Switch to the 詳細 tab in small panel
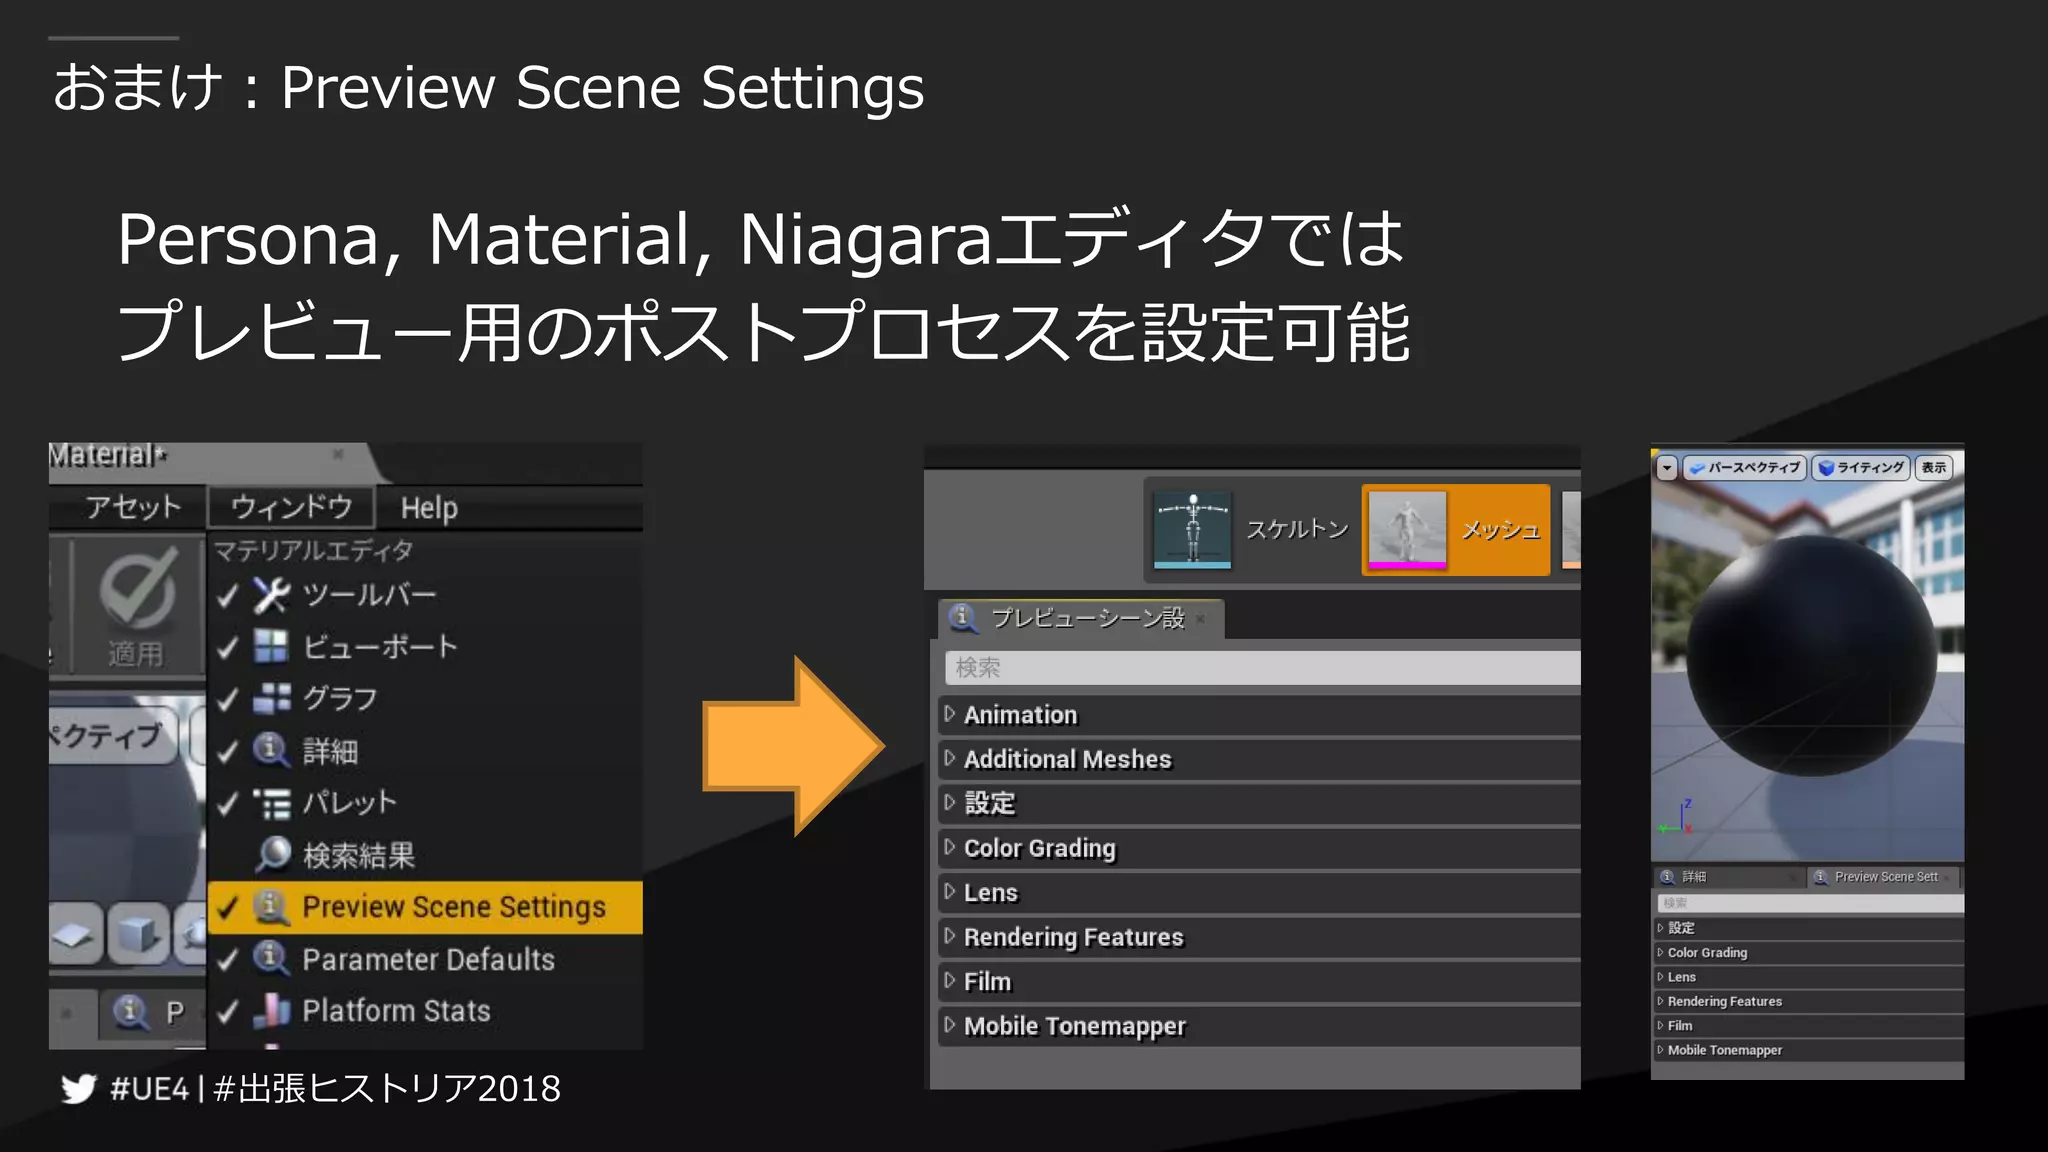Image resolution: width=2048 pixels, height=1152 pixels. pyautogui.click(x=1727, y=877)
